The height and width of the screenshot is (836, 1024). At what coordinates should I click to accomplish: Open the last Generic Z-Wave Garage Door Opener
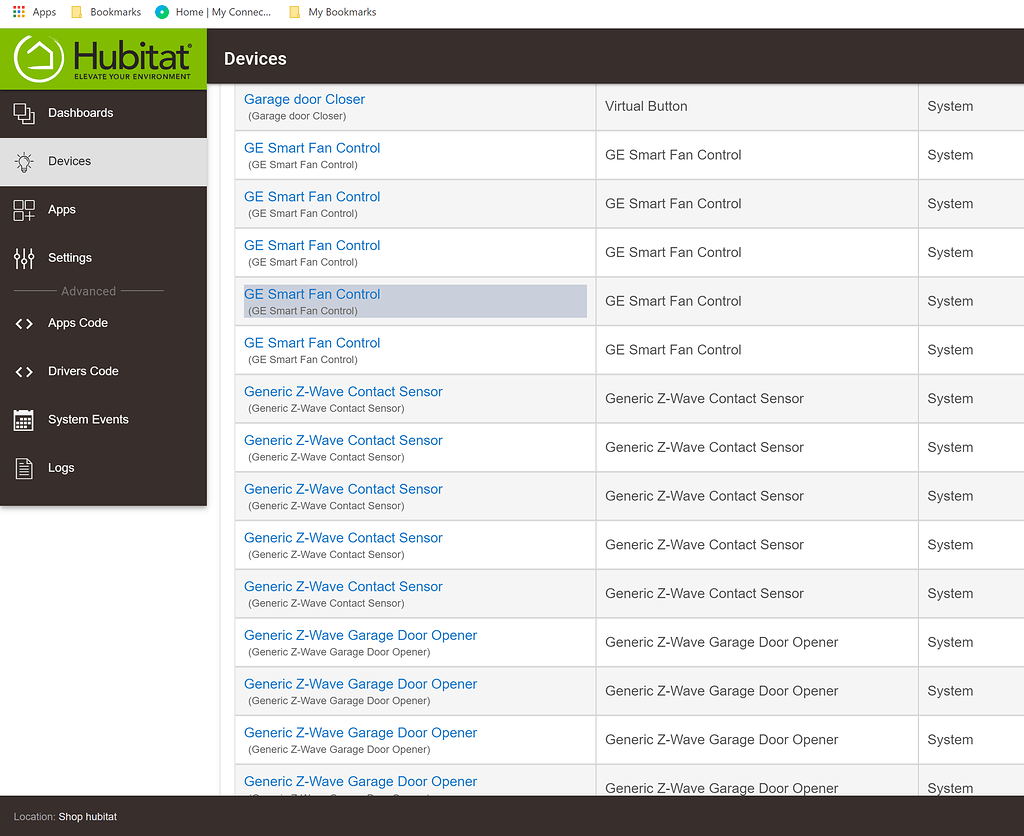(359, 781)
